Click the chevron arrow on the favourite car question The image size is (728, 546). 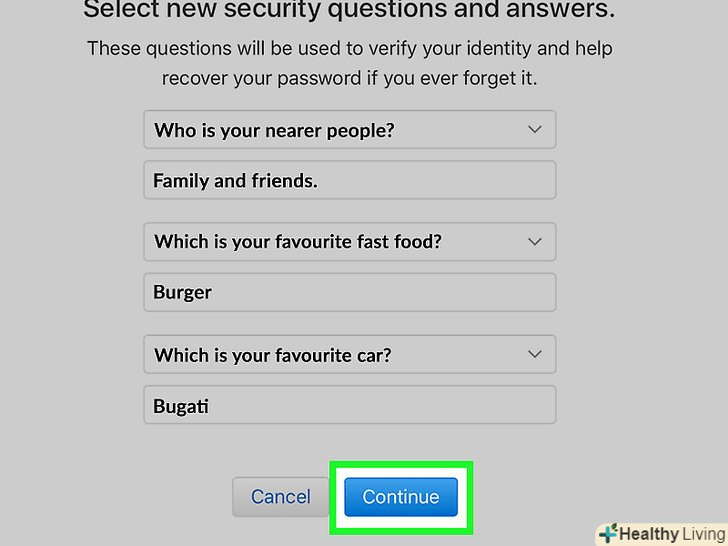coord(534,354)
